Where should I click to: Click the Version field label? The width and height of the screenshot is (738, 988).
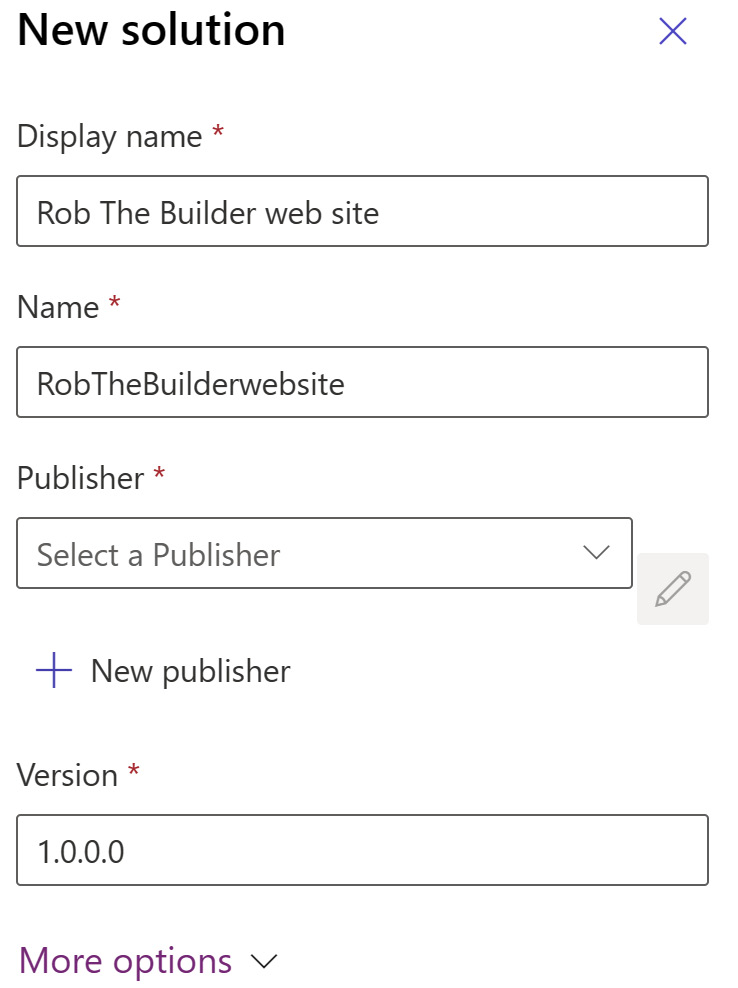click(67, 775)
